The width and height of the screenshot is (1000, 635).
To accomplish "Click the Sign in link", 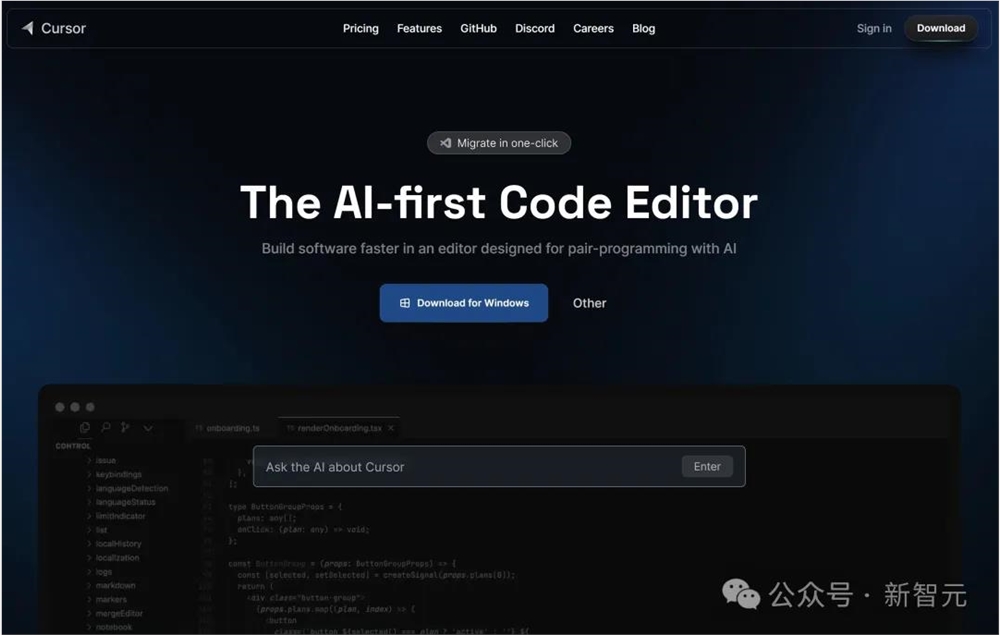I will click(874, 28).
